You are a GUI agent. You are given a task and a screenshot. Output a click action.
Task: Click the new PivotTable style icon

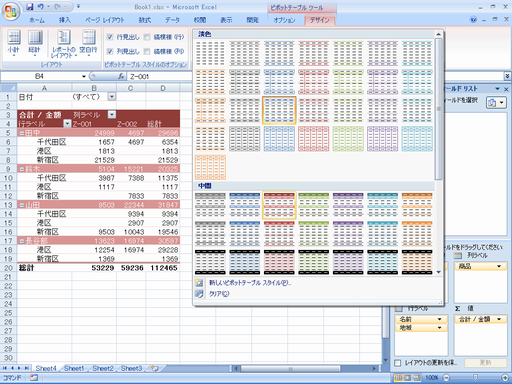(199, 283)
